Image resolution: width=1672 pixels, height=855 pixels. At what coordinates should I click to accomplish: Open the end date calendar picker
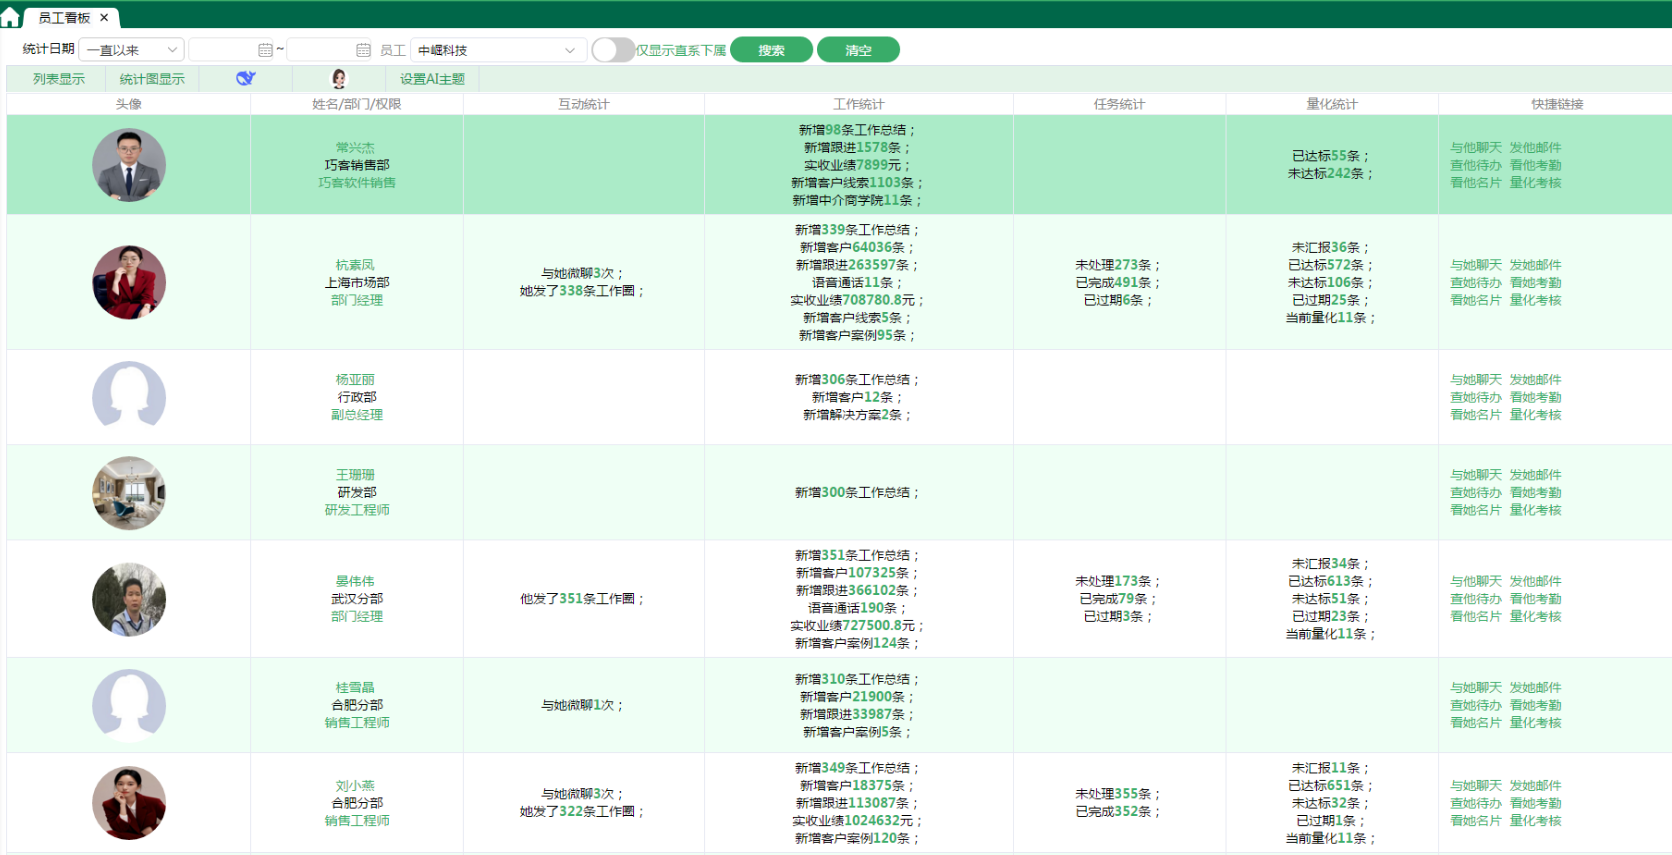point(363,50)
